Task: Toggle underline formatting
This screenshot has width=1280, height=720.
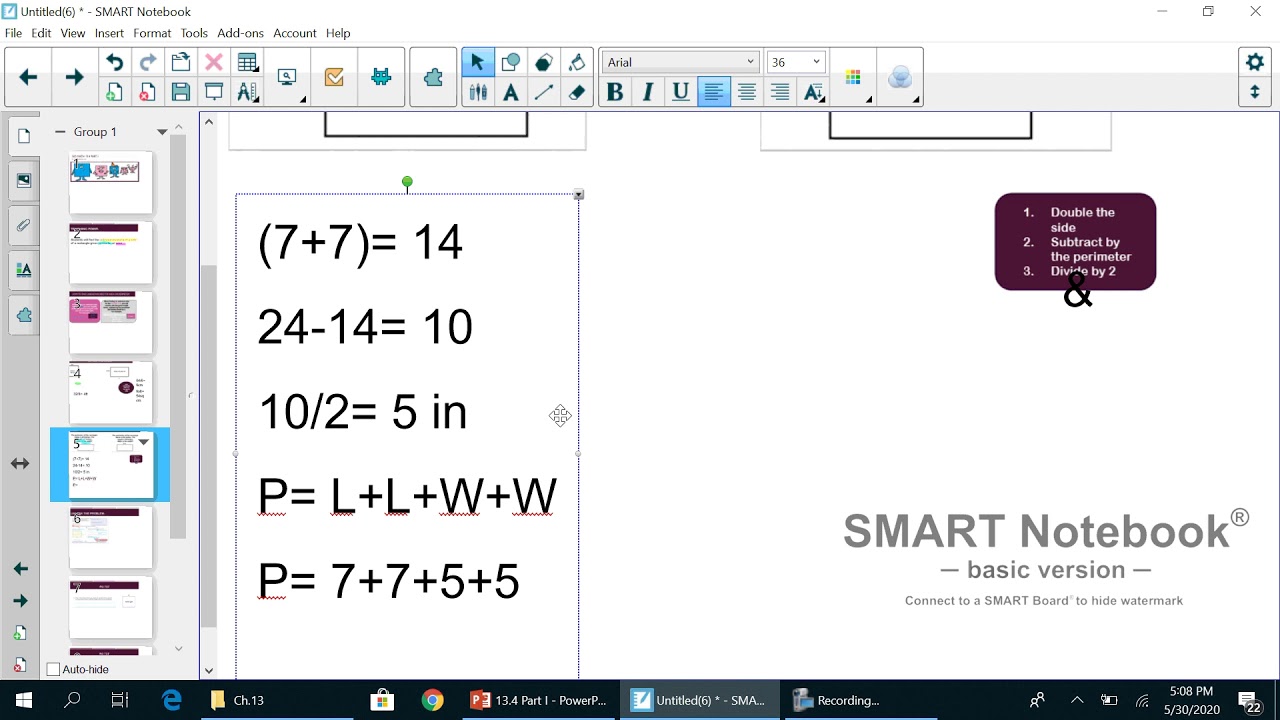Action: click(681, 92)
